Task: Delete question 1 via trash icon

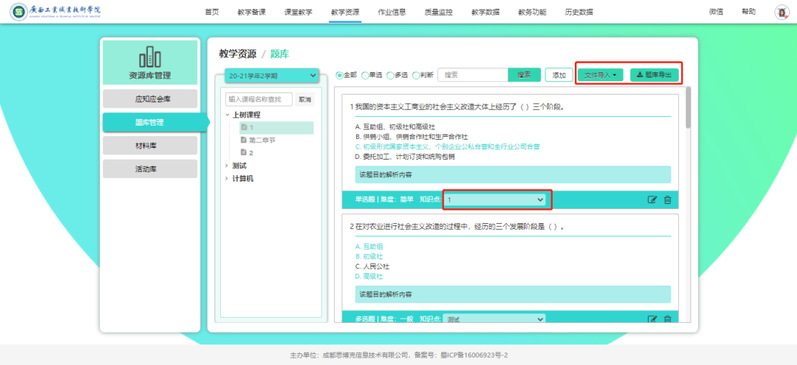Action: pos(667,200)
